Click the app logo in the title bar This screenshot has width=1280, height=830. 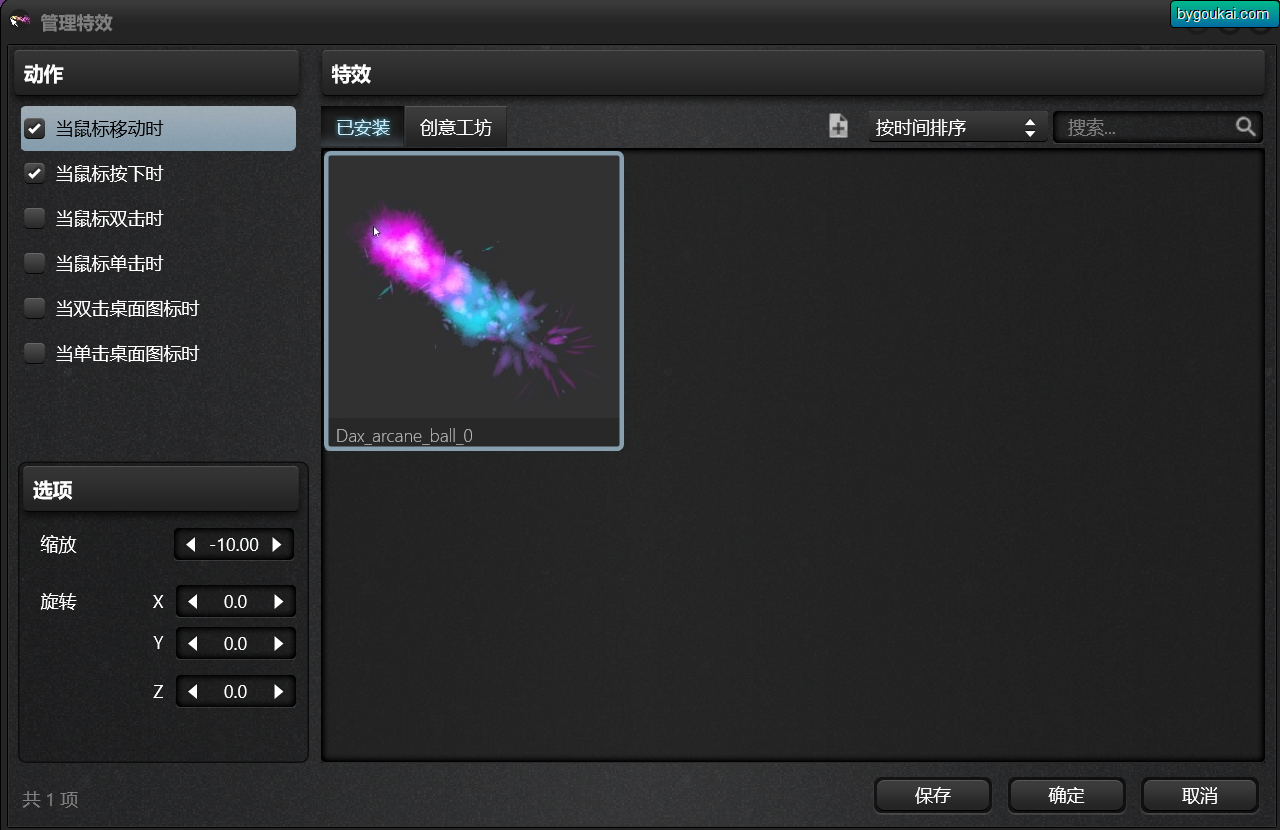coord(20,20)
